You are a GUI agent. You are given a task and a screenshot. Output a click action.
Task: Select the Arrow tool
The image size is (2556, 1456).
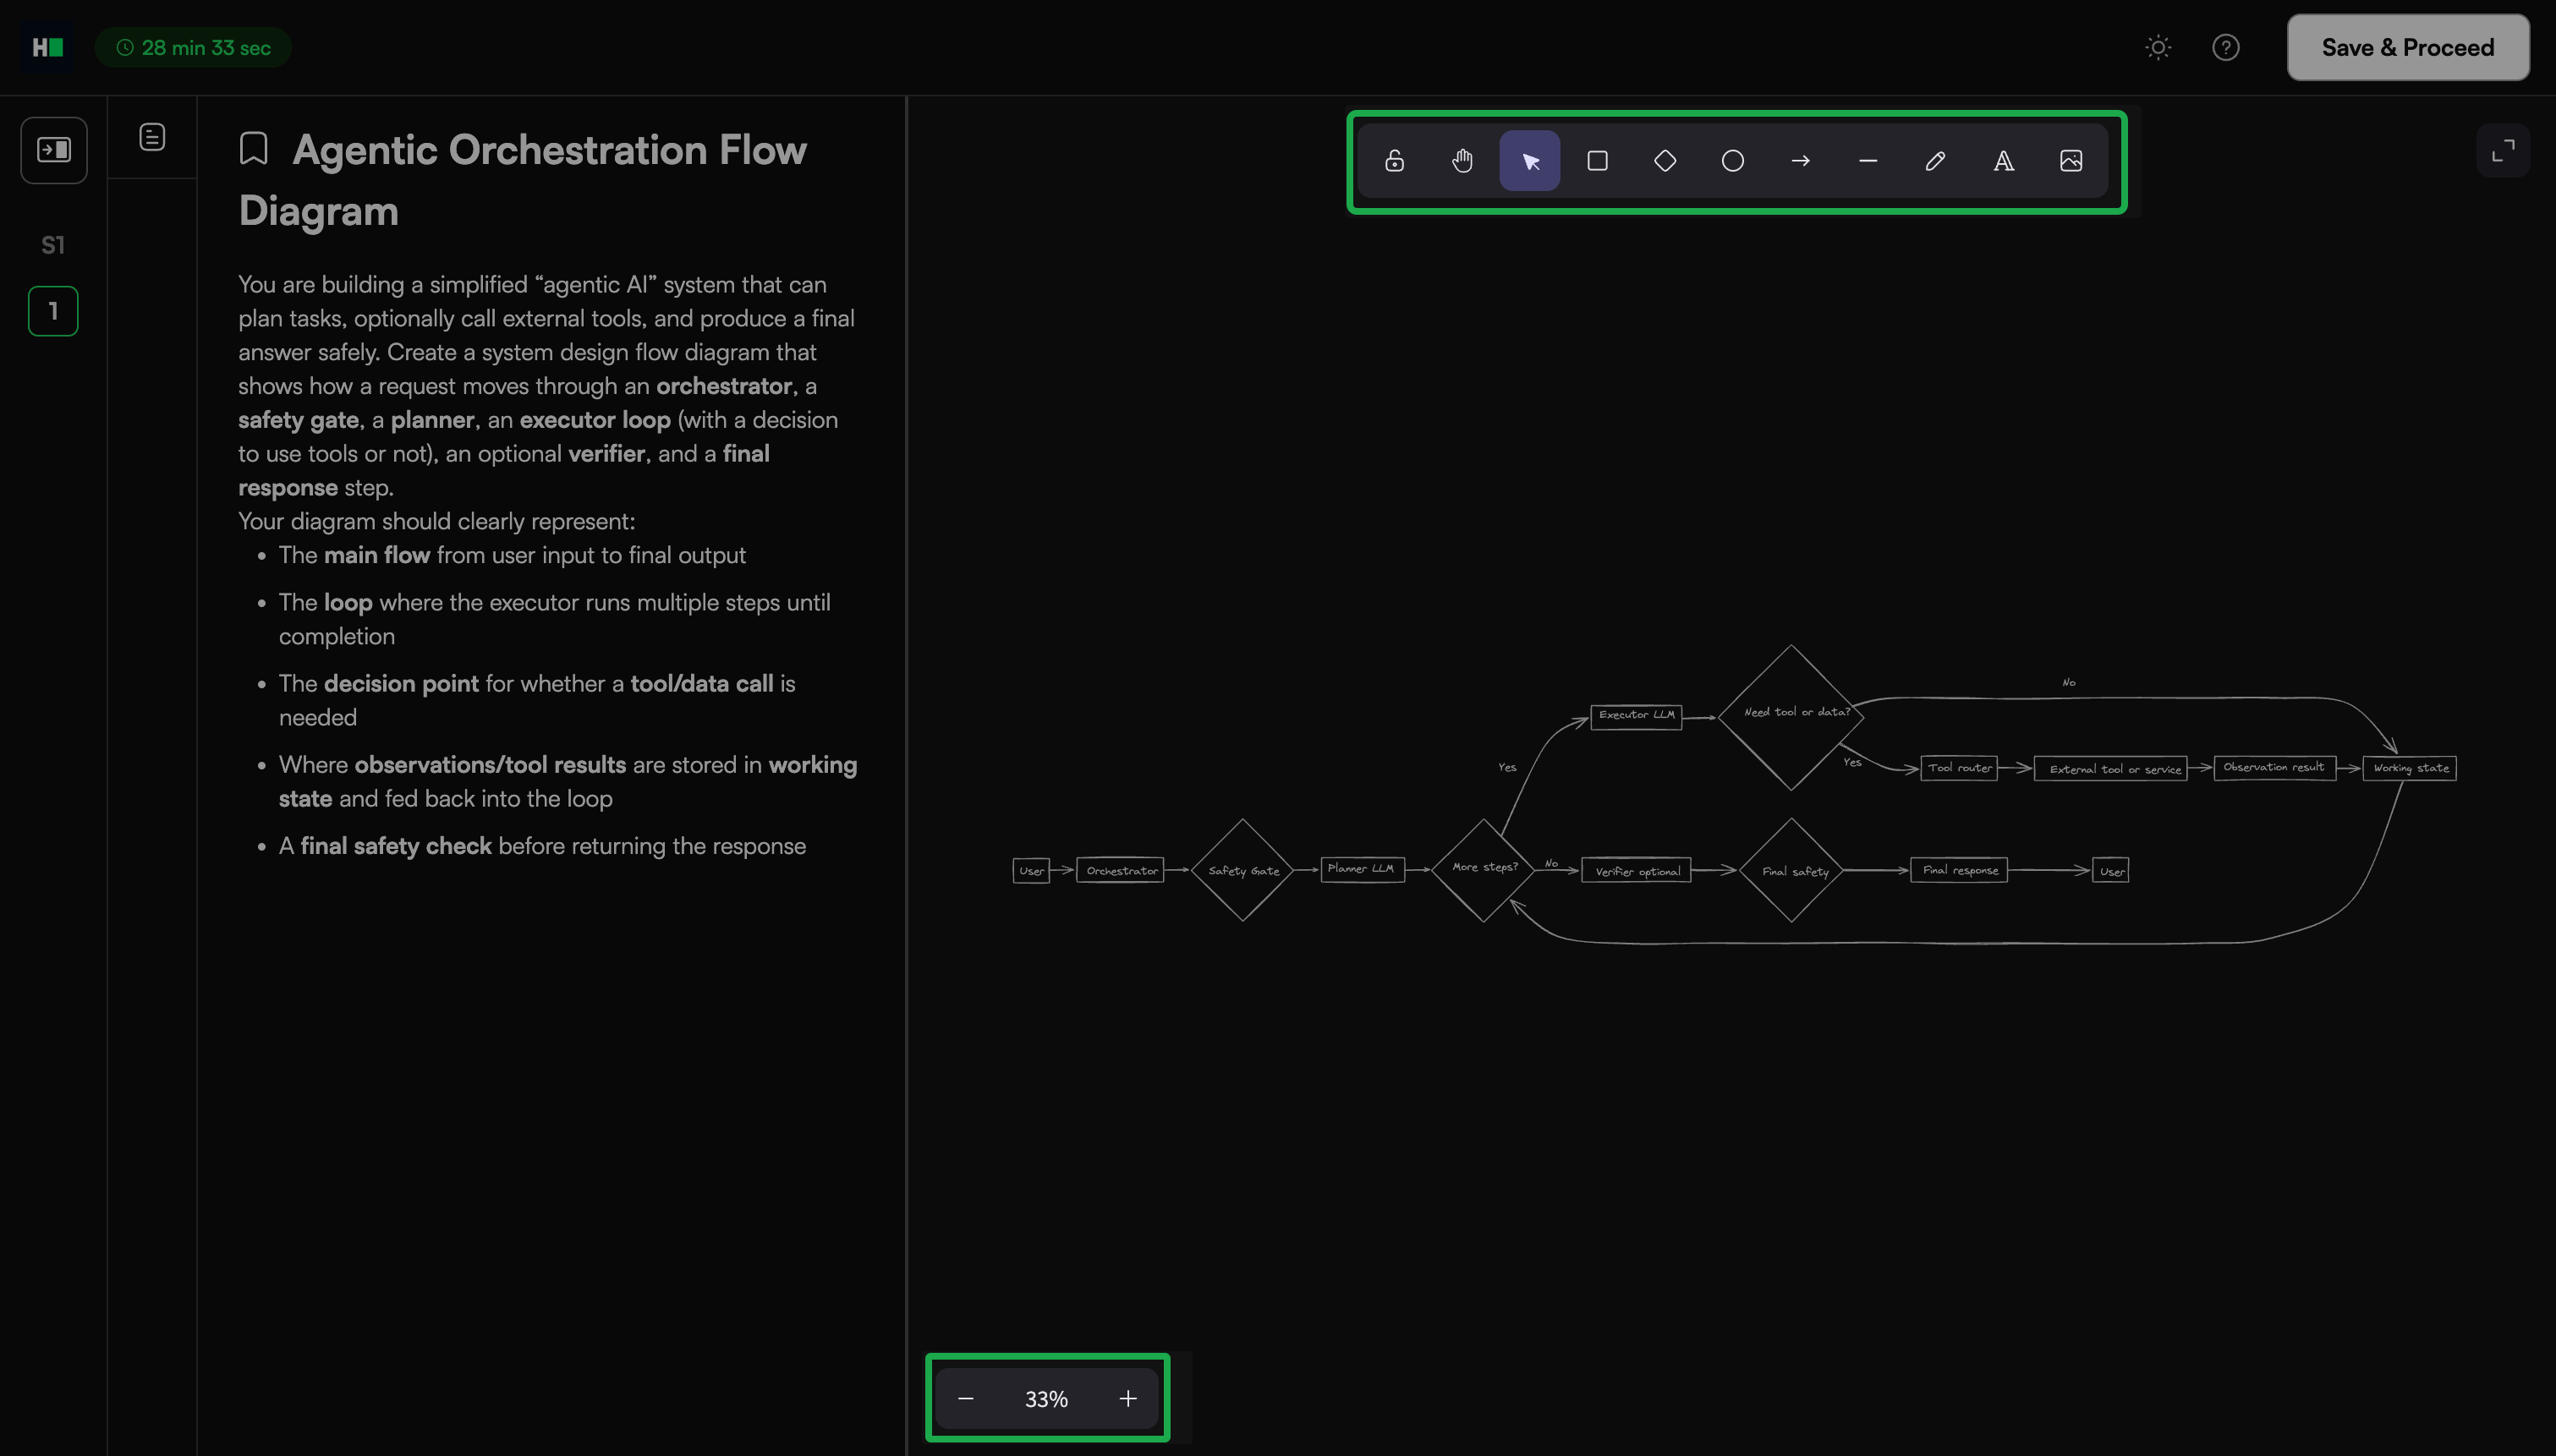click(1800, 161)
